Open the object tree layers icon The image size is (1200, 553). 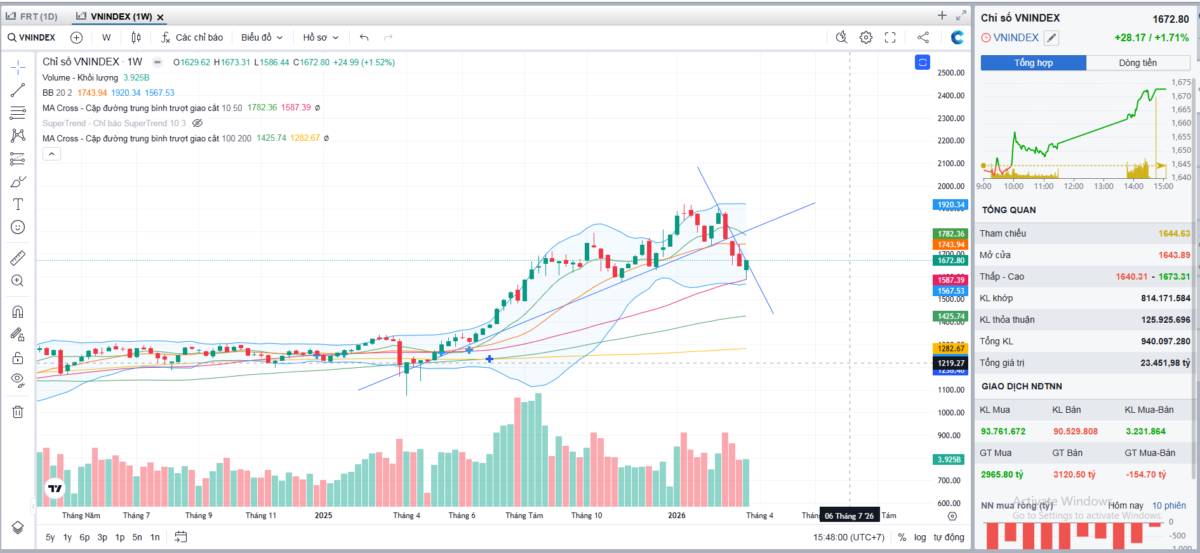[x=17, y=526]
